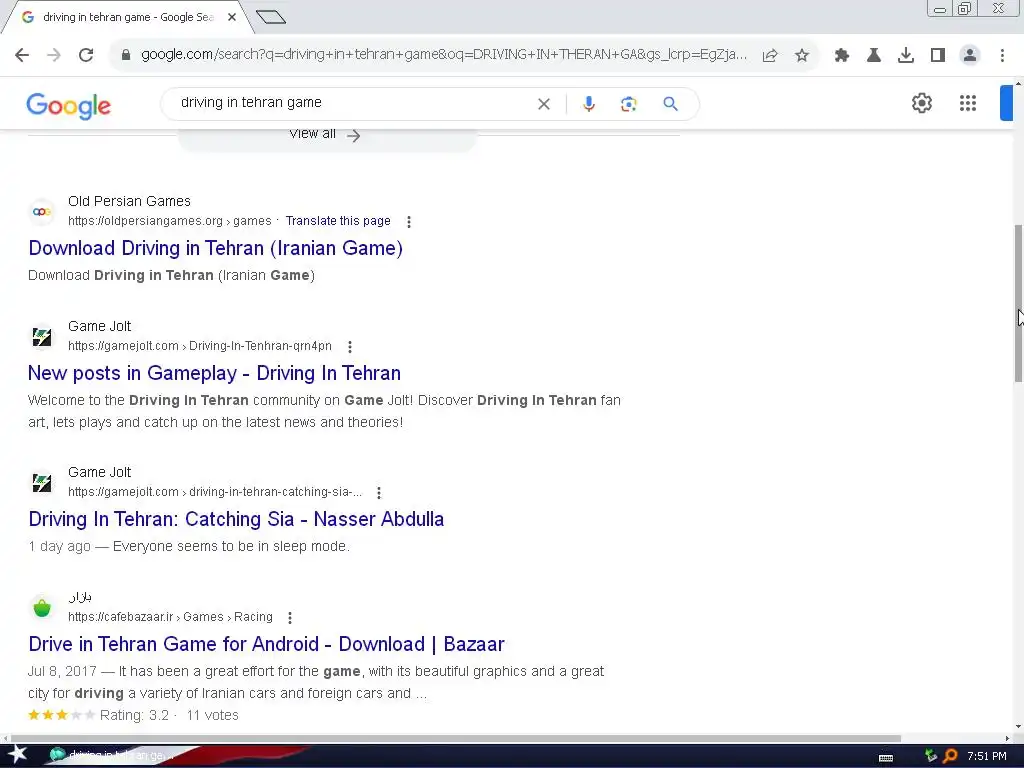Open the Extensions puzzle piece icon
Image resolution: width=1024 pixels, height=768 pixels.
(842, 56)
